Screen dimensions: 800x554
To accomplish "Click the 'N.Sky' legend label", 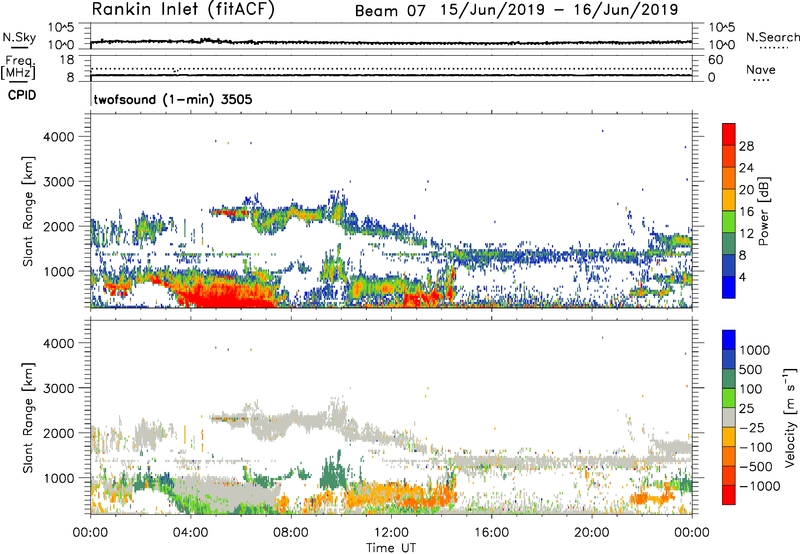I will point(19,37).
